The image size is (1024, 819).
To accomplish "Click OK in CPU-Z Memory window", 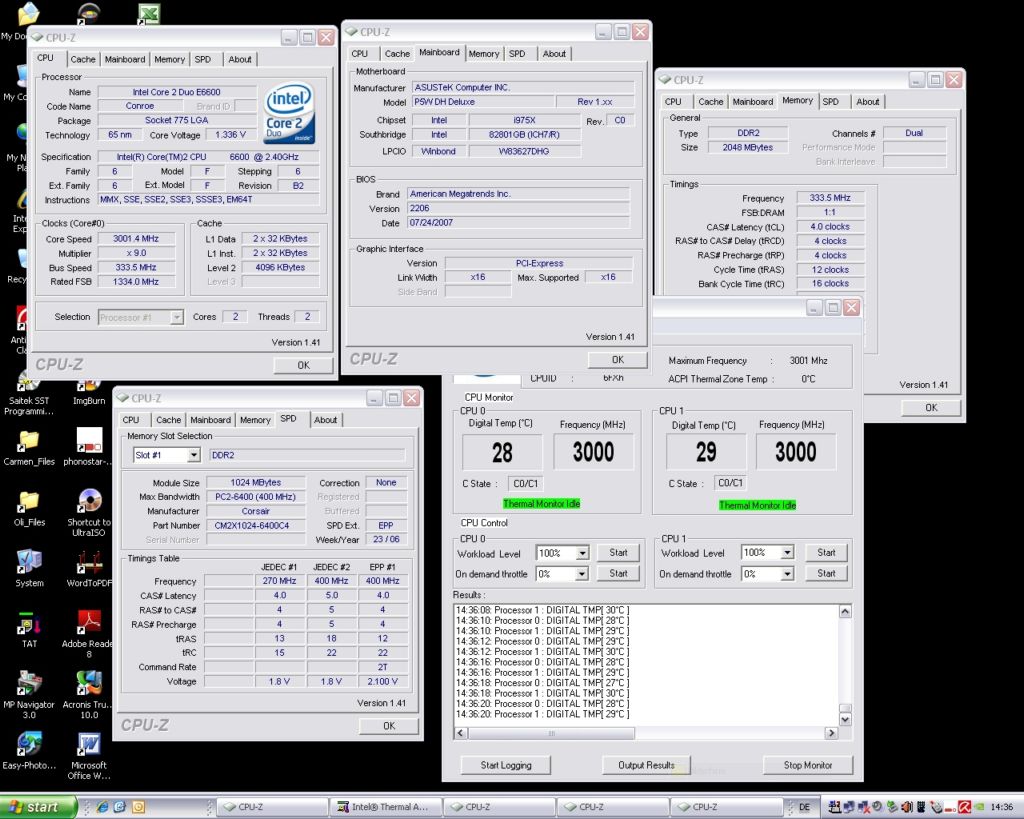I will (x=931, y=407).
